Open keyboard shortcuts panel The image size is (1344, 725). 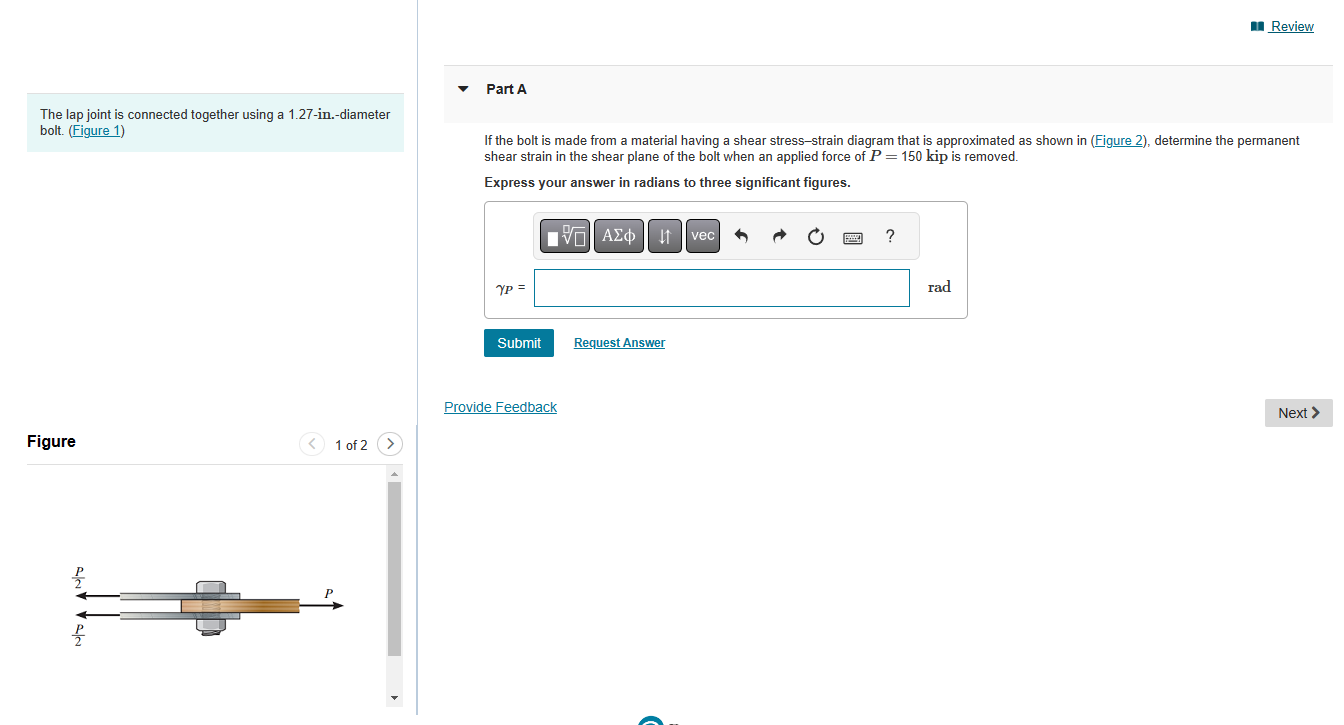point(853,238)
